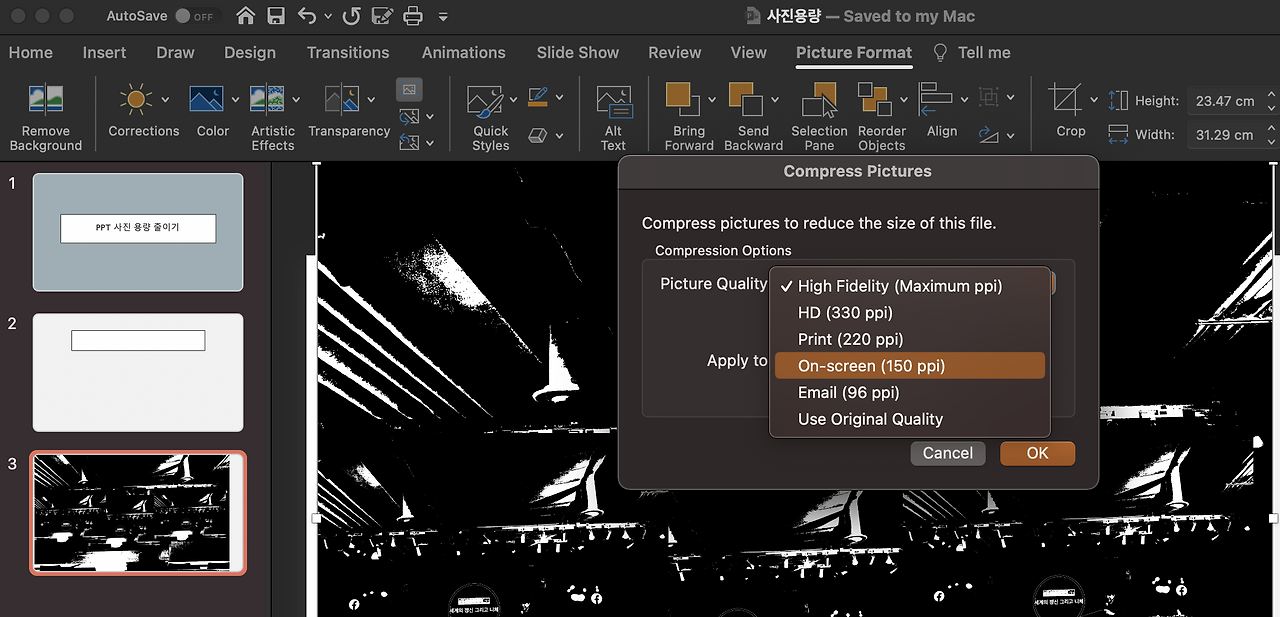The height and width of the screenshot is (617, 1280).
Task: Save the presentation with the floppy disk icon
Action: coord(276,16)
